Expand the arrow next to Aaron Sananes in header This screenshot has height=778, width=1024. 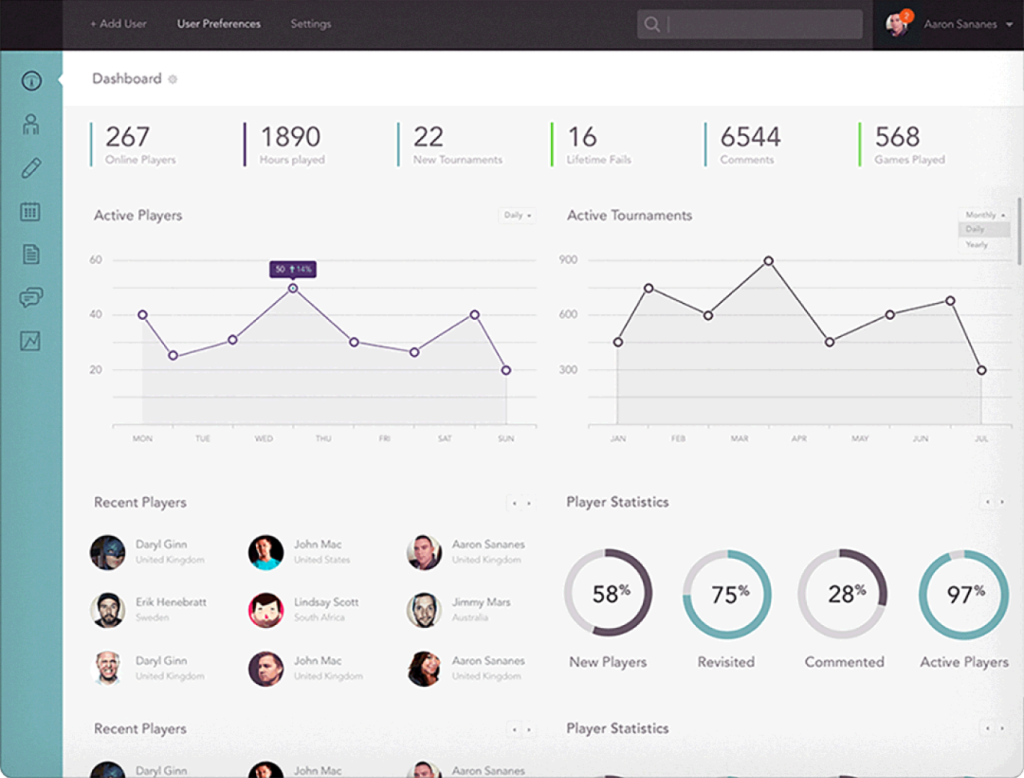(x=1008, y=25)
